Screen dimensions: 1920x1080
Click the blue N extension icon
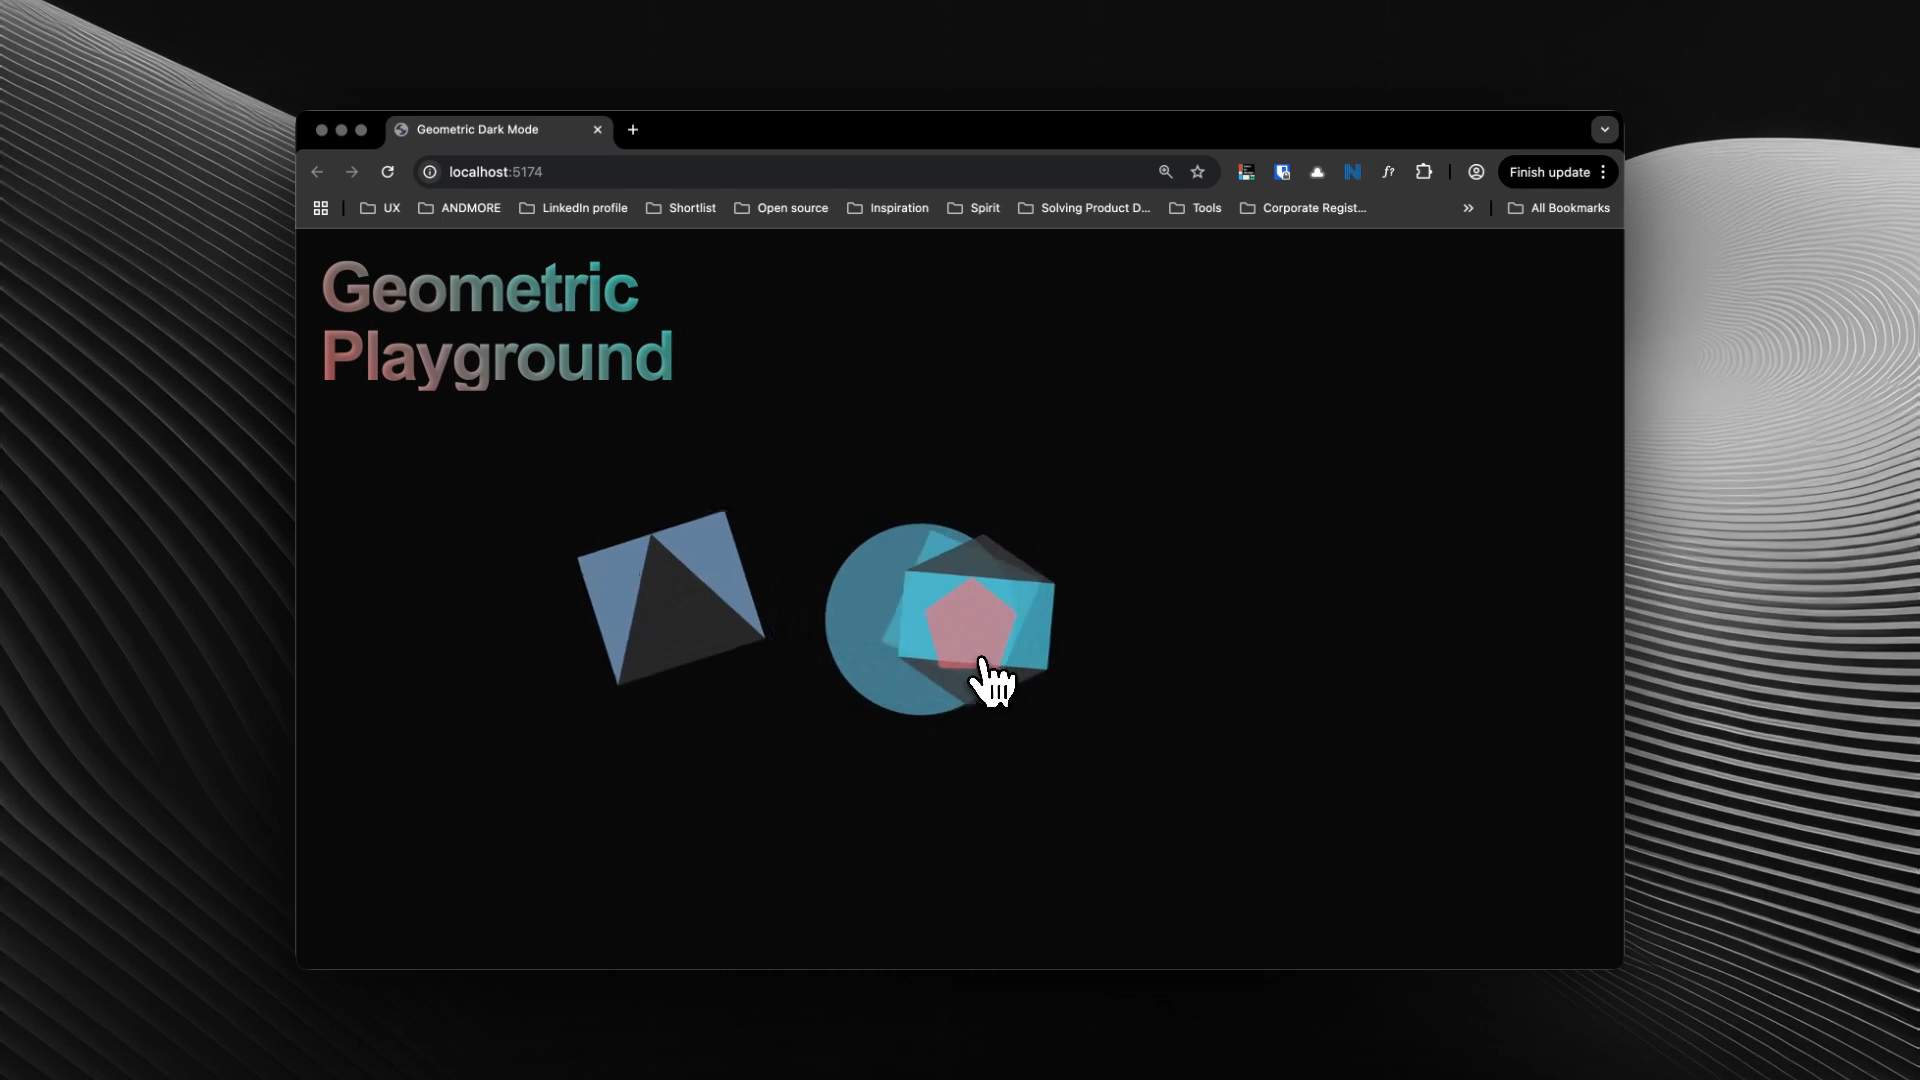click(x=1352, y=172)
